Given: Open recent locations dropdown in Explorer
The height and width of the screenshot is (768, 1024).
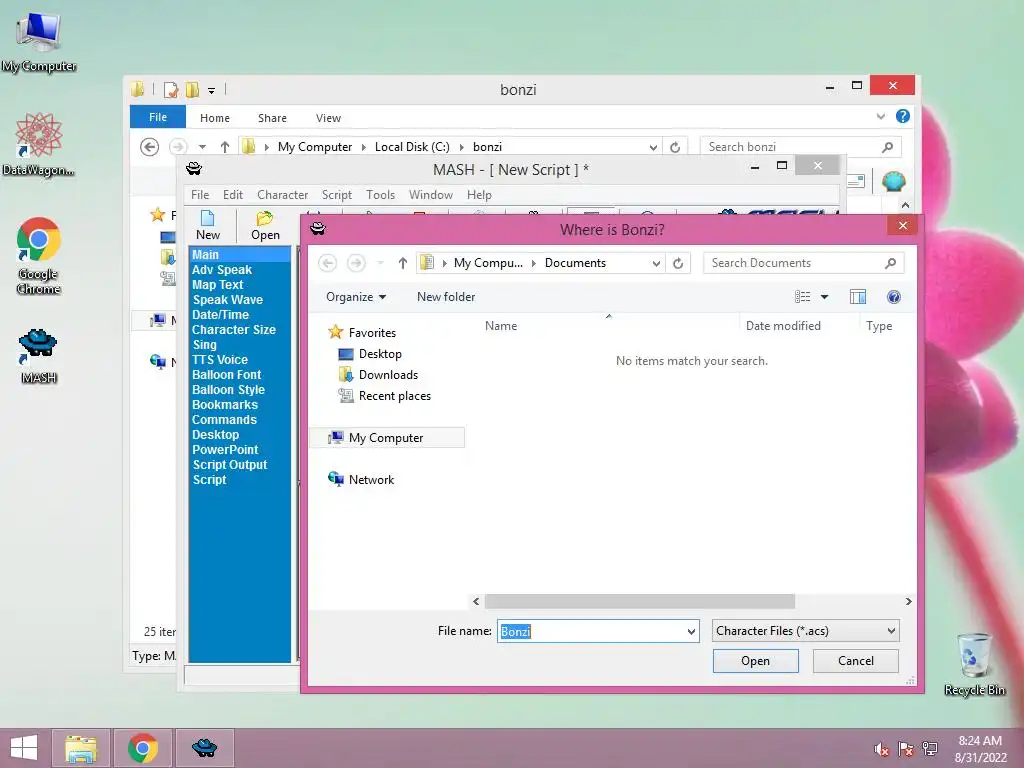Looking at the screenshot, I should [202, 147].
